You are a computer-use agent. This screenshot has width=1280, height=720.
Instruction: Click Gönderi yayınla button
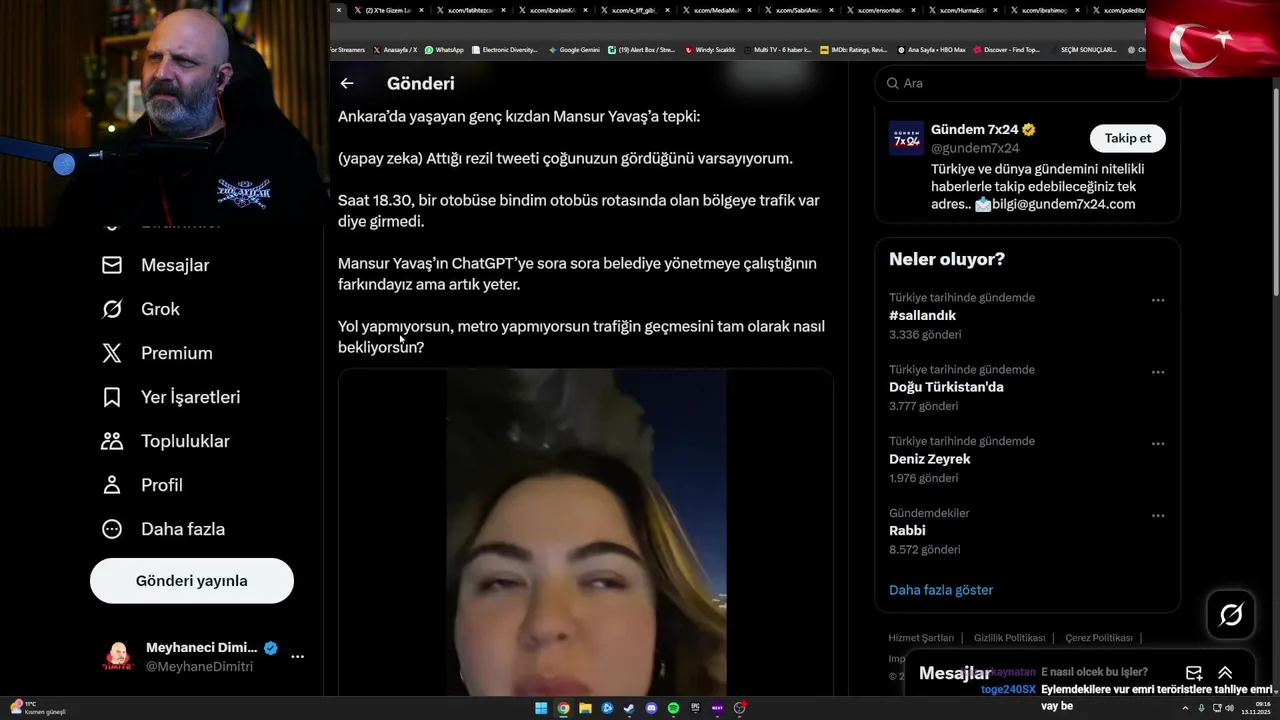192,581
